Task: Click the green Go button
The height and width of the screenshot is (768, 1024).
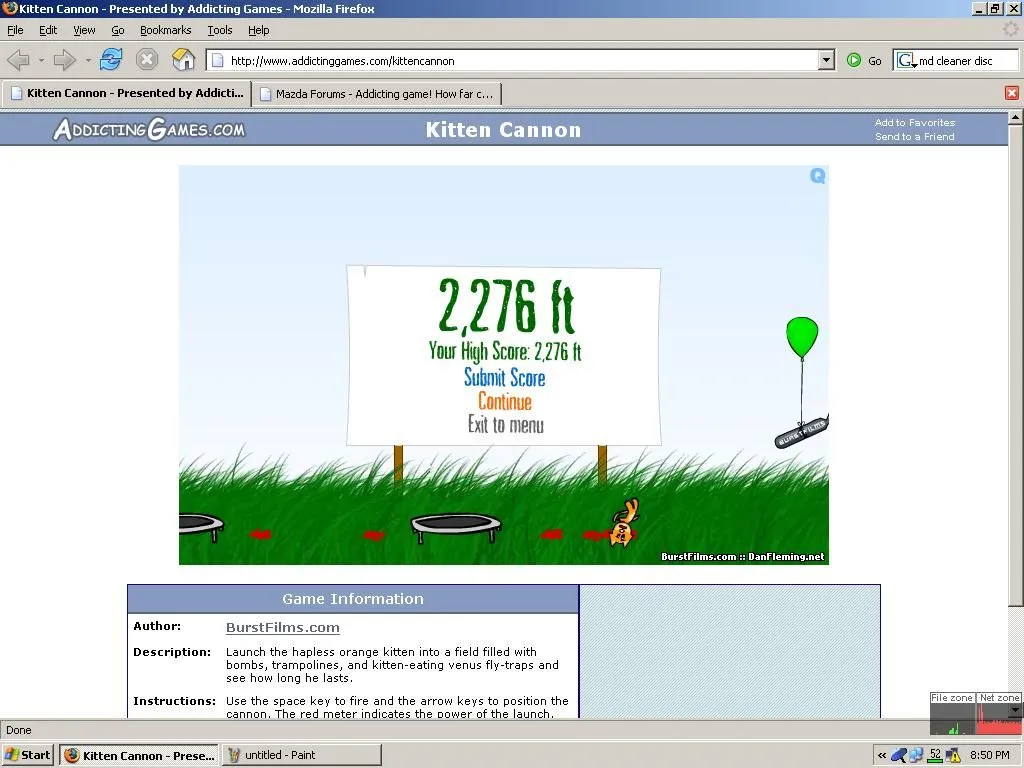Action: click(x=864, y=61)
